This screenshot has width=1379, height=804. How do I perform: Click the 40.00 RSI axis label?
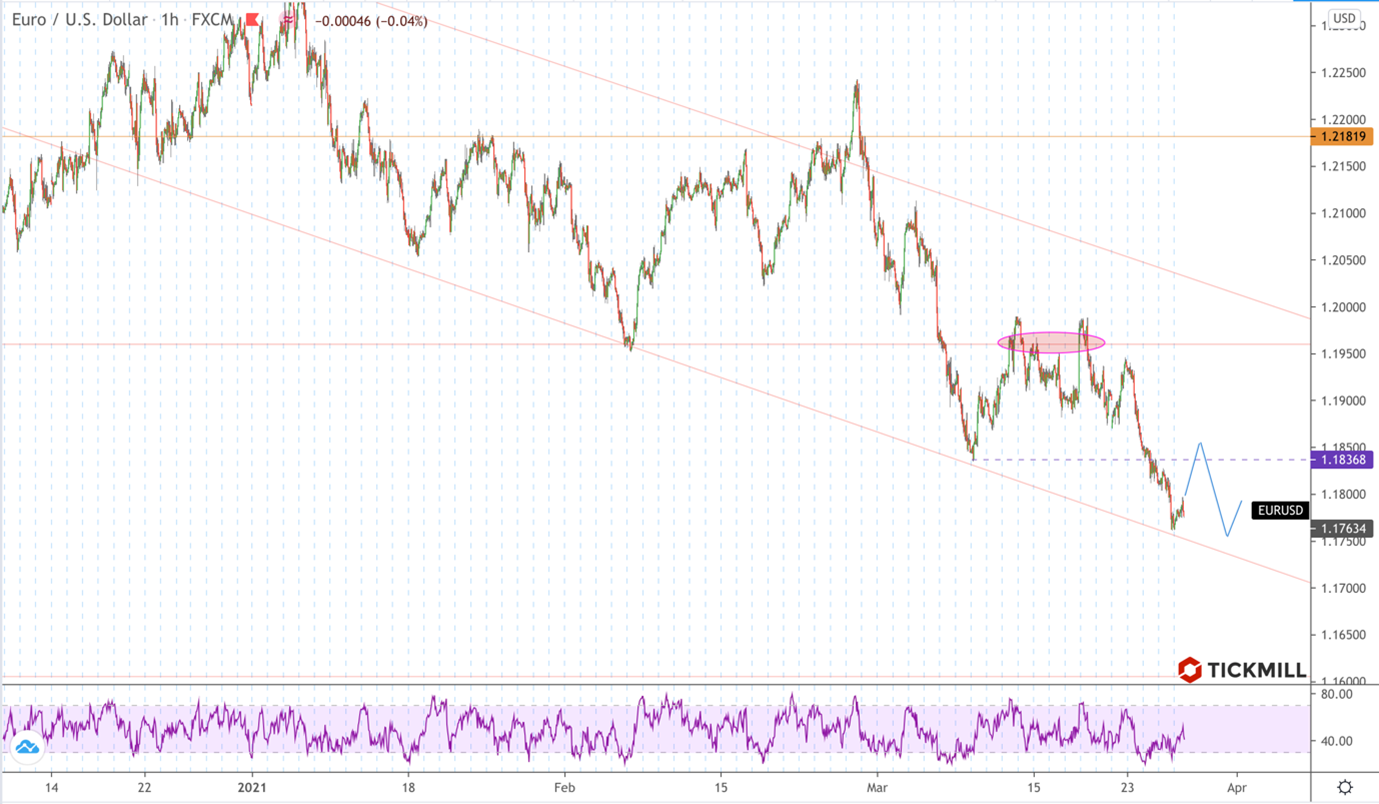1335,741
